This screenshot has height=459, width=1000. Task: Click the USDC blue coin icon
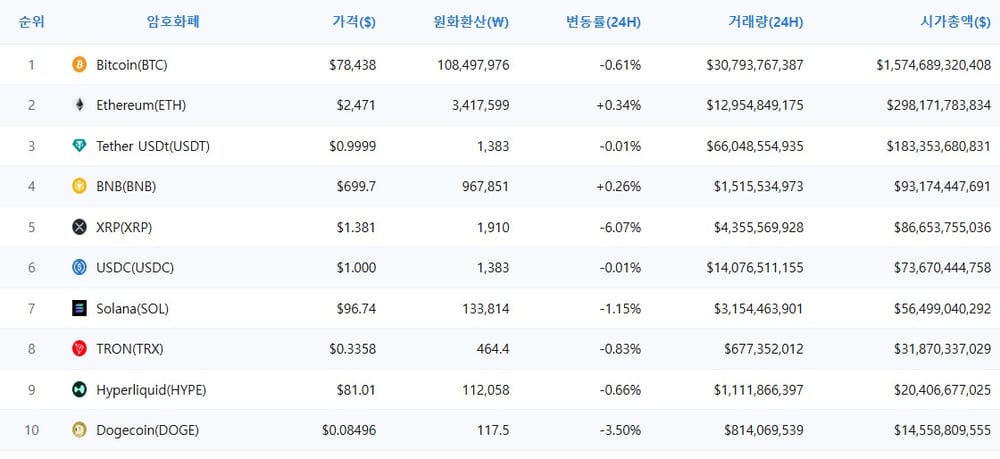click(79, 268)
